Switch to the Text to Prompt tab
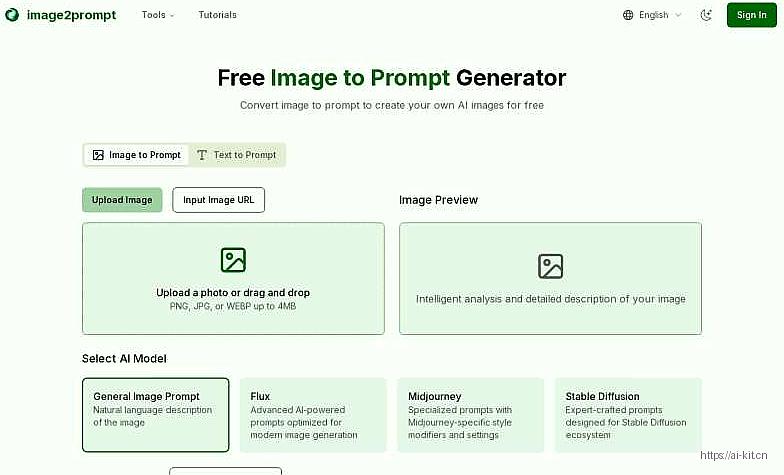The height and width of the screenshot is (475, 784). point(237,155)
